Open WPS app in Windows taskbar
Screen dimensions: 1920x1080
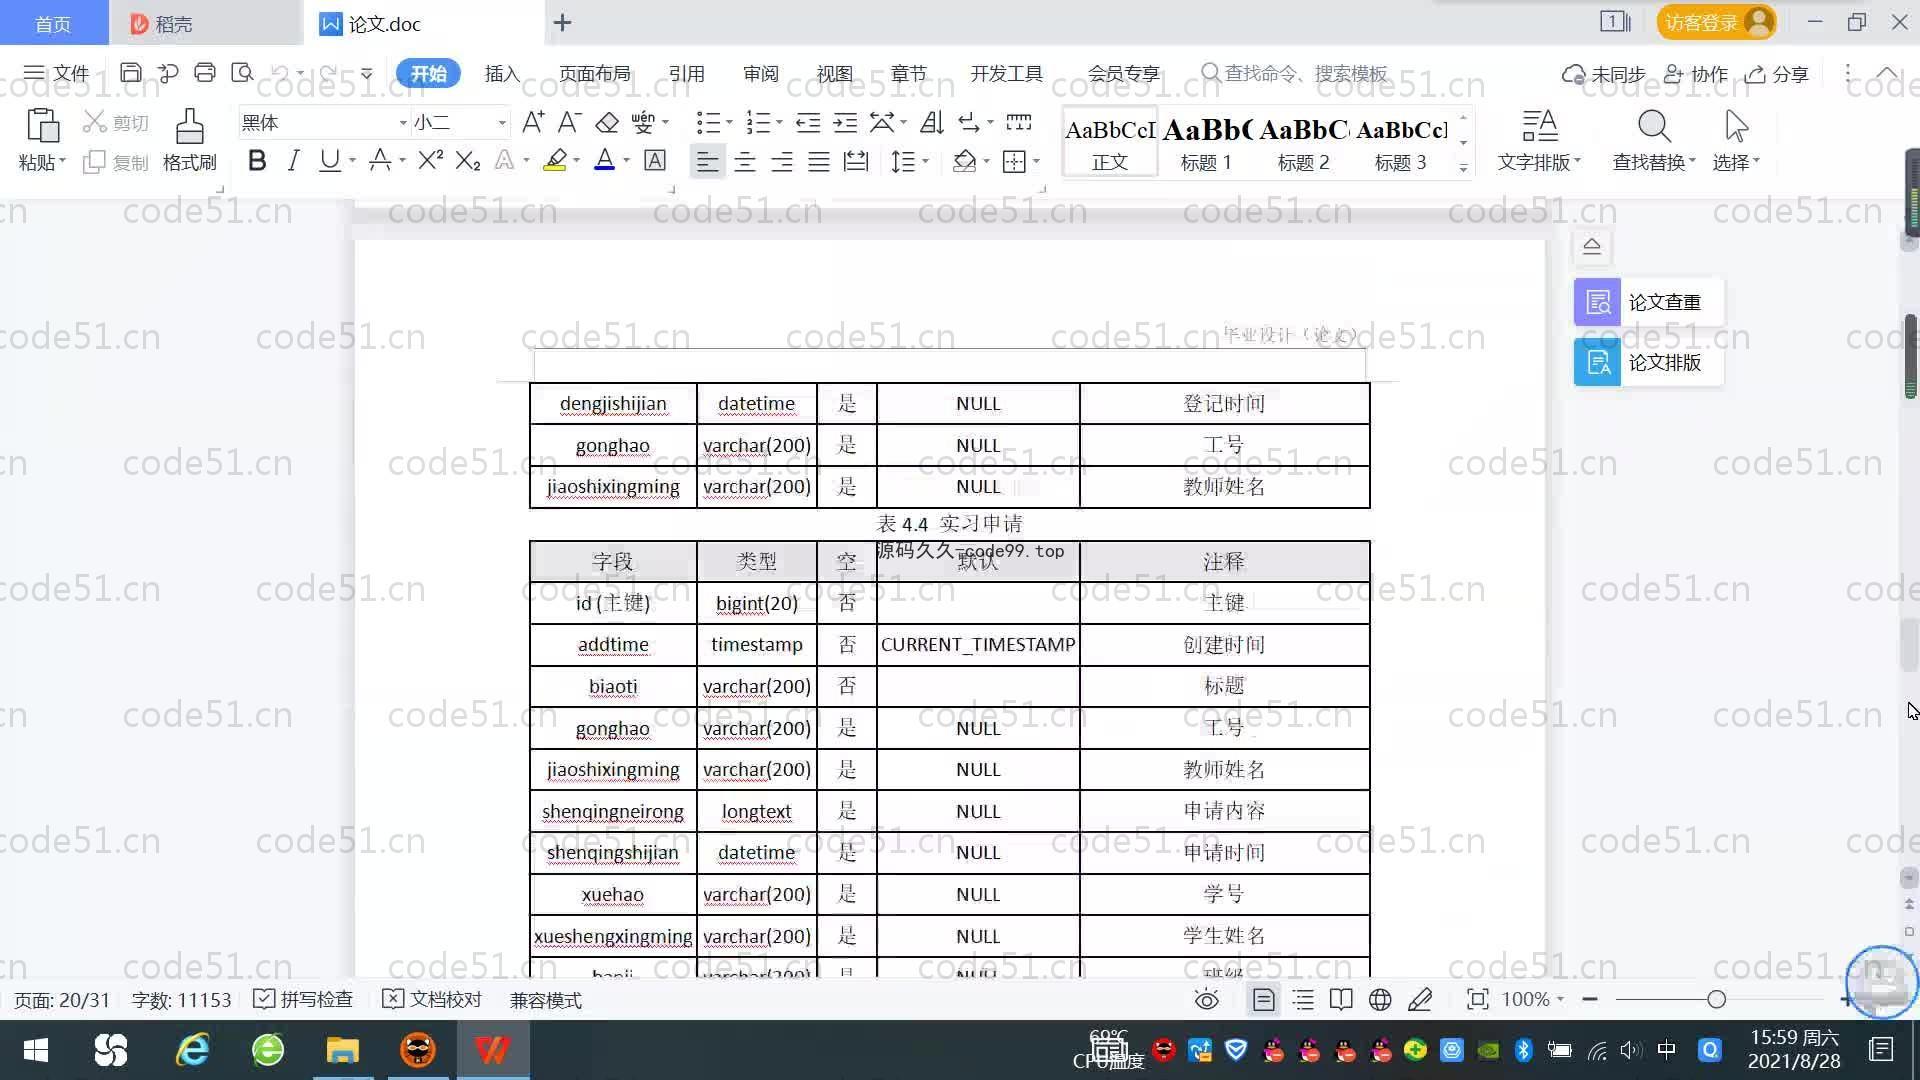[492, 1050]
